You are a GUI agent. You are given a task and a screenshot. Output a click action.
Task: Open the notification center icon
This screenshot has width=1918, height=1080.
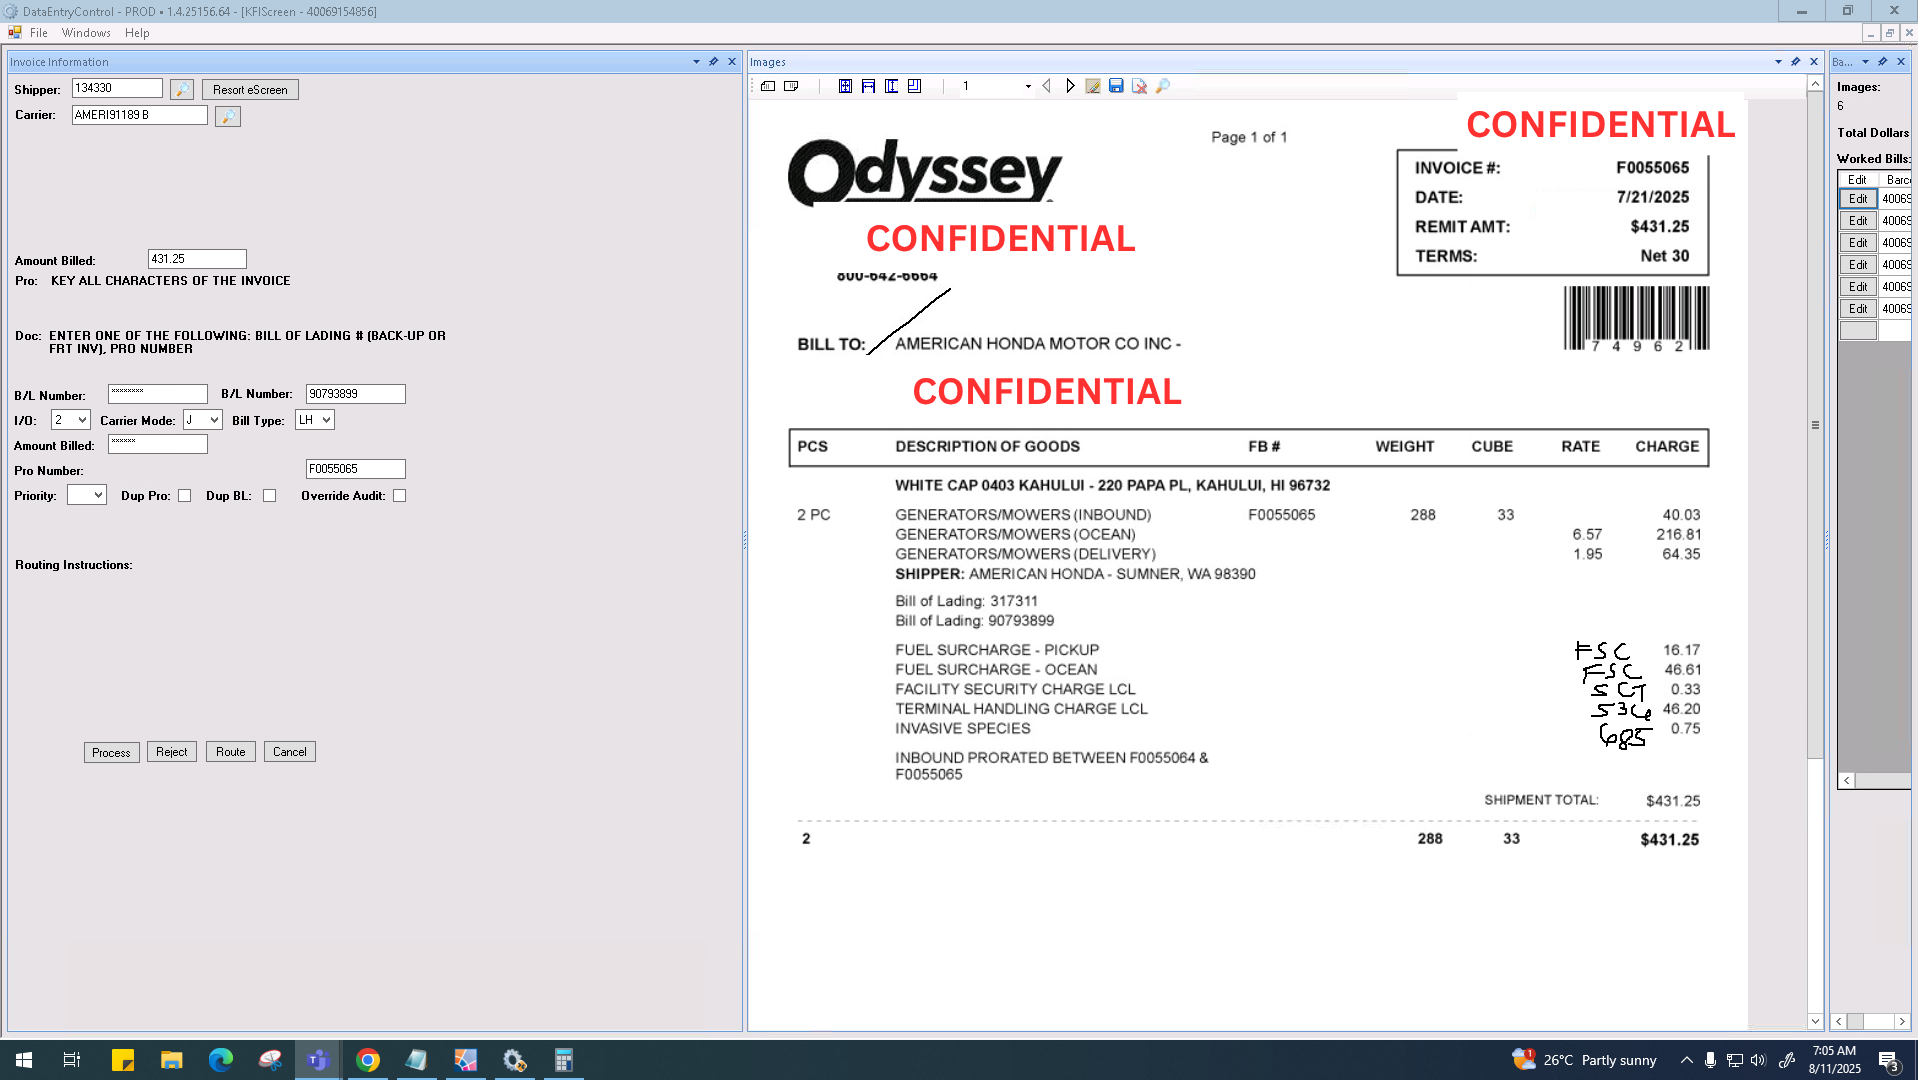[1889, 1060]
